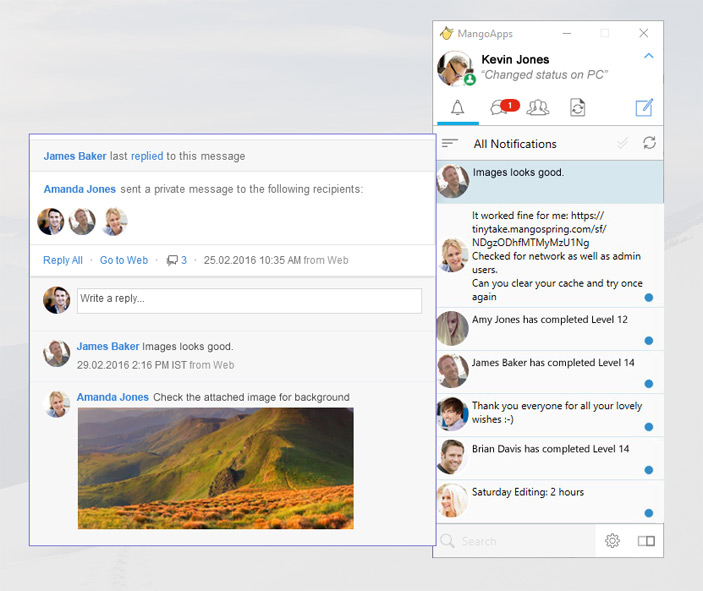Image resolution: width=703 pixels, height=591 pixels.
Task: Click unread dot on Saturday Editing notification
Action: [x=649, y=513]
